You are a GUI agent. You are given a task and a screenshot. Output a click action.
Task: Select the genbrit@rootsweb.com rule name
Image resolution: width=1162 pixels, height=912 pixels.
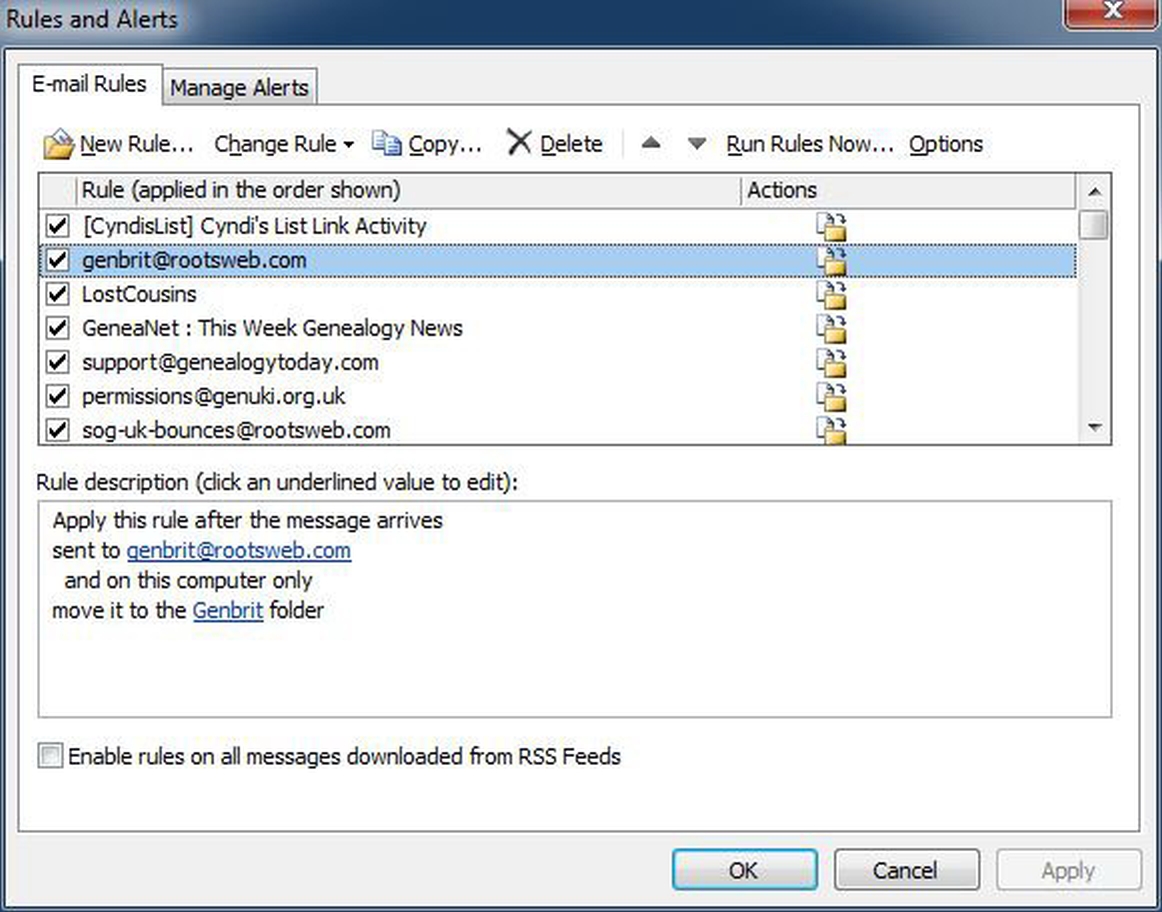tap(194, 260)
